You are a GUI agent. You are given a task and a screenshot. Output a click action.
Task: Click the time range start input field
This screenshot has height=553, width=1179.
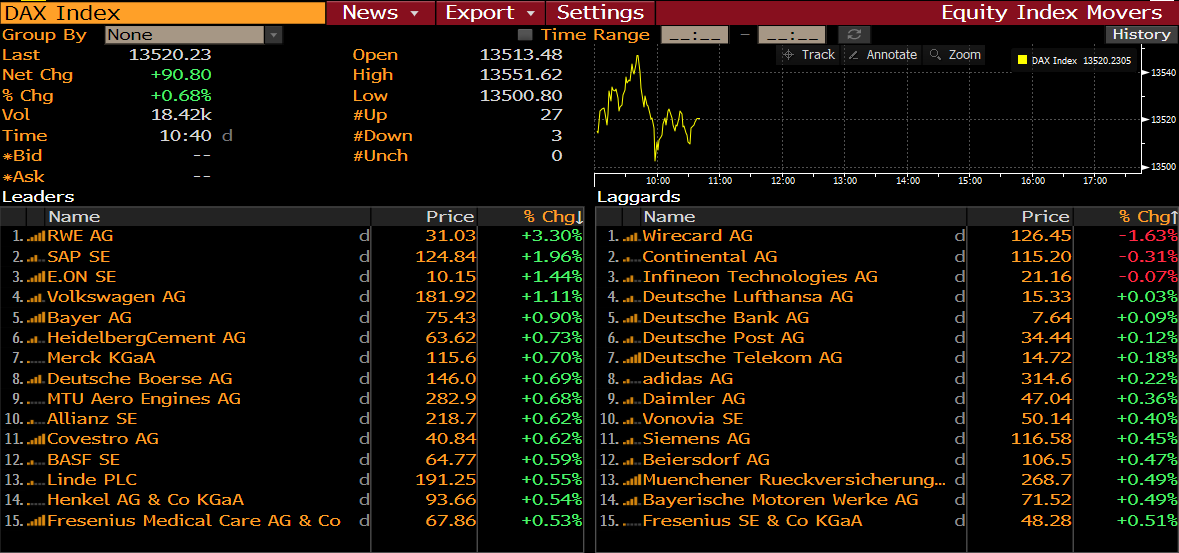click(x=694, y=35)
